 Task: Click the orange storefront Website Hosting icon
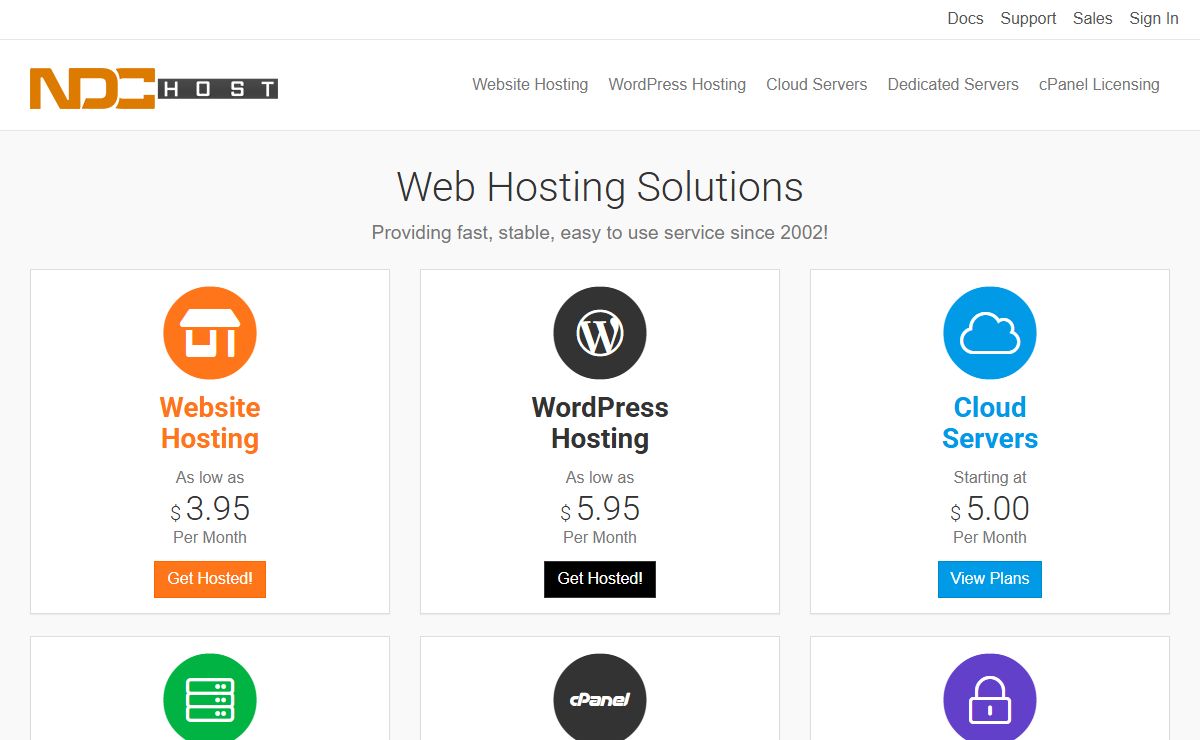point(210,333)
